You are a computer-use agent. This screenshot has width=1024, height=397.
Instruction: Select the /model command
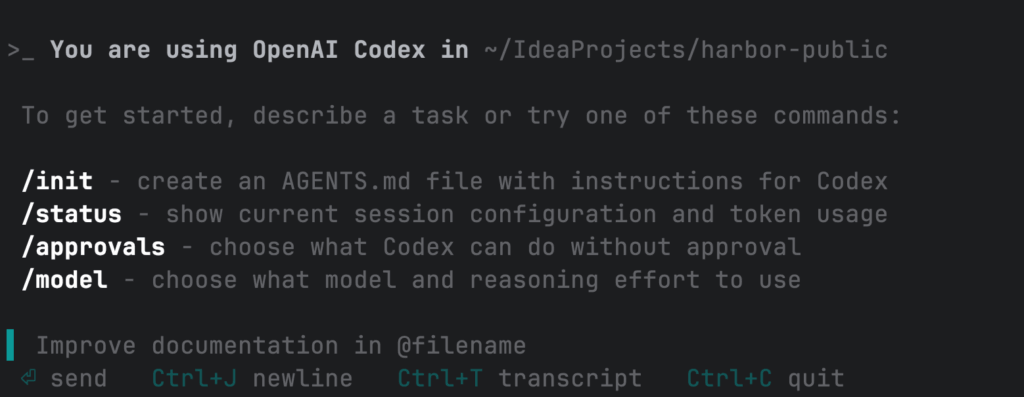[x=65, y=280]
